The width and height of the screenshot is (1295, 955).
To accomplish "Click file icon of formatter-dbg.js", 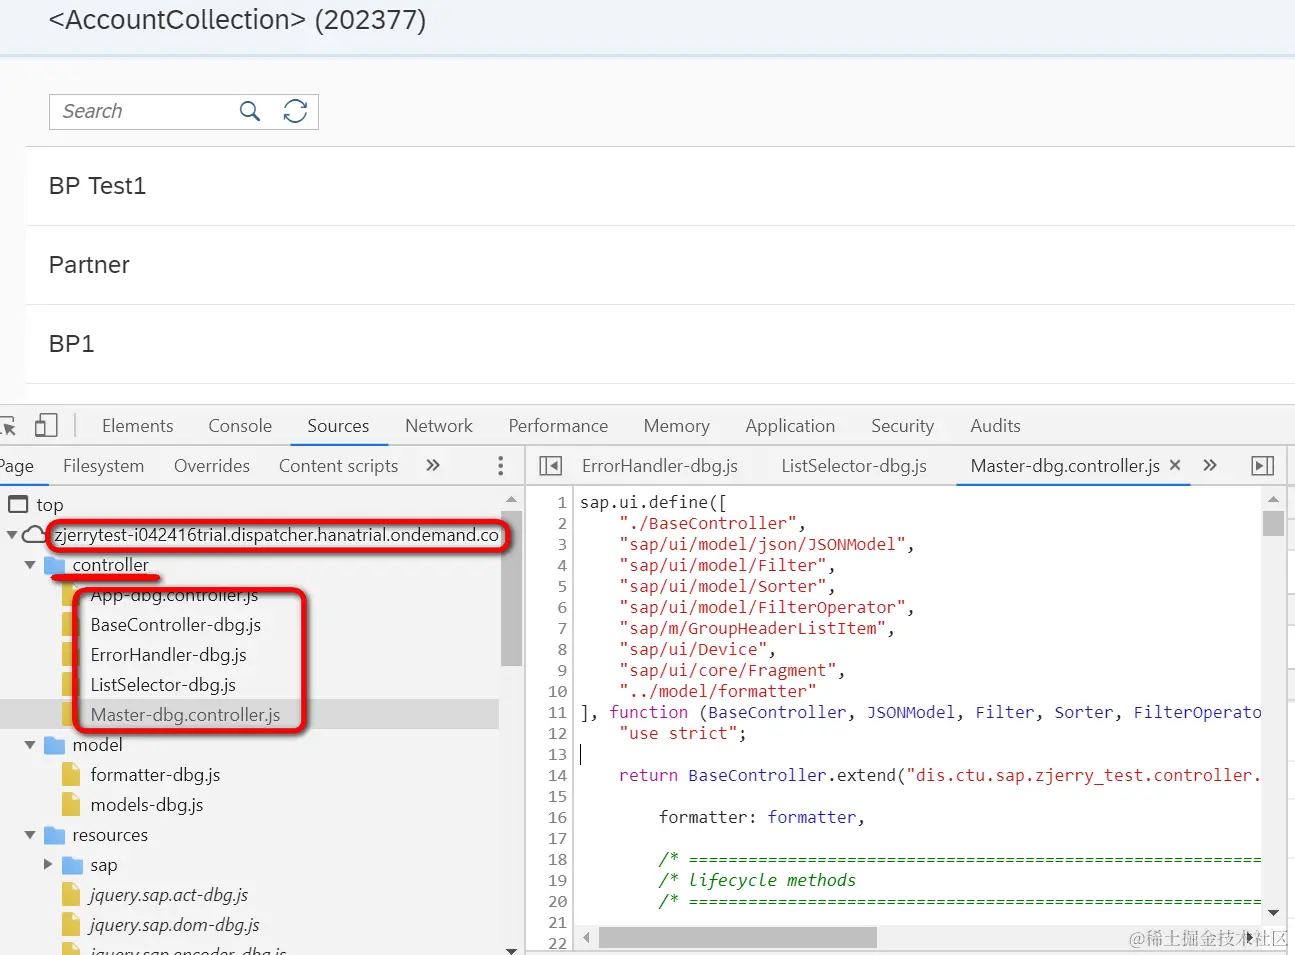I will pos(71,775).
